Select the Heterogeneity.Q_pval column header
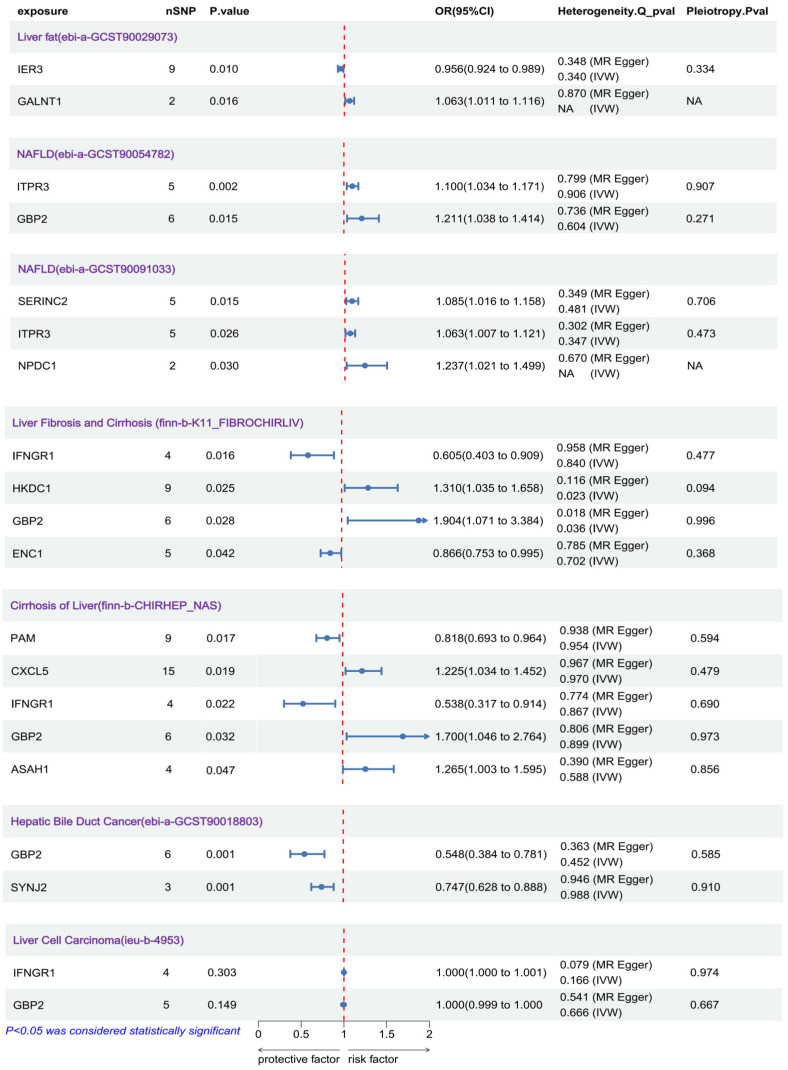This screenshot has width=788, height=1070. 616,11
